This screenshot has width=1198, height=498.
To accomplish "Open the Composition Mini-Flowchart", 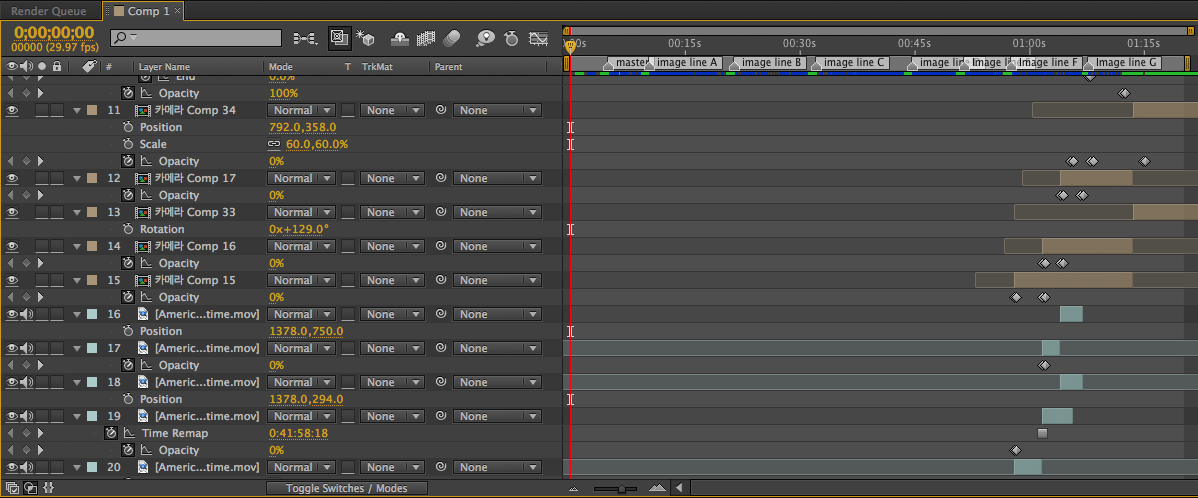I will 305,38.
